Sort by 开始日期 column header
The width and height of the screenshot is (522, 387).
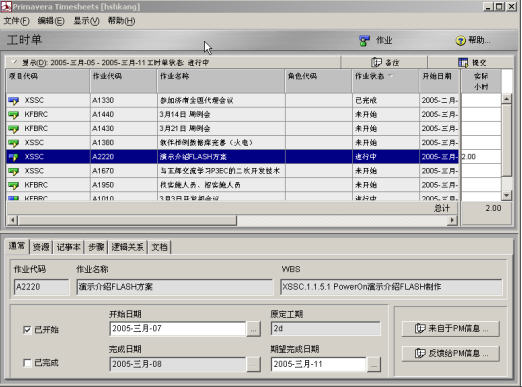(439, 81)
